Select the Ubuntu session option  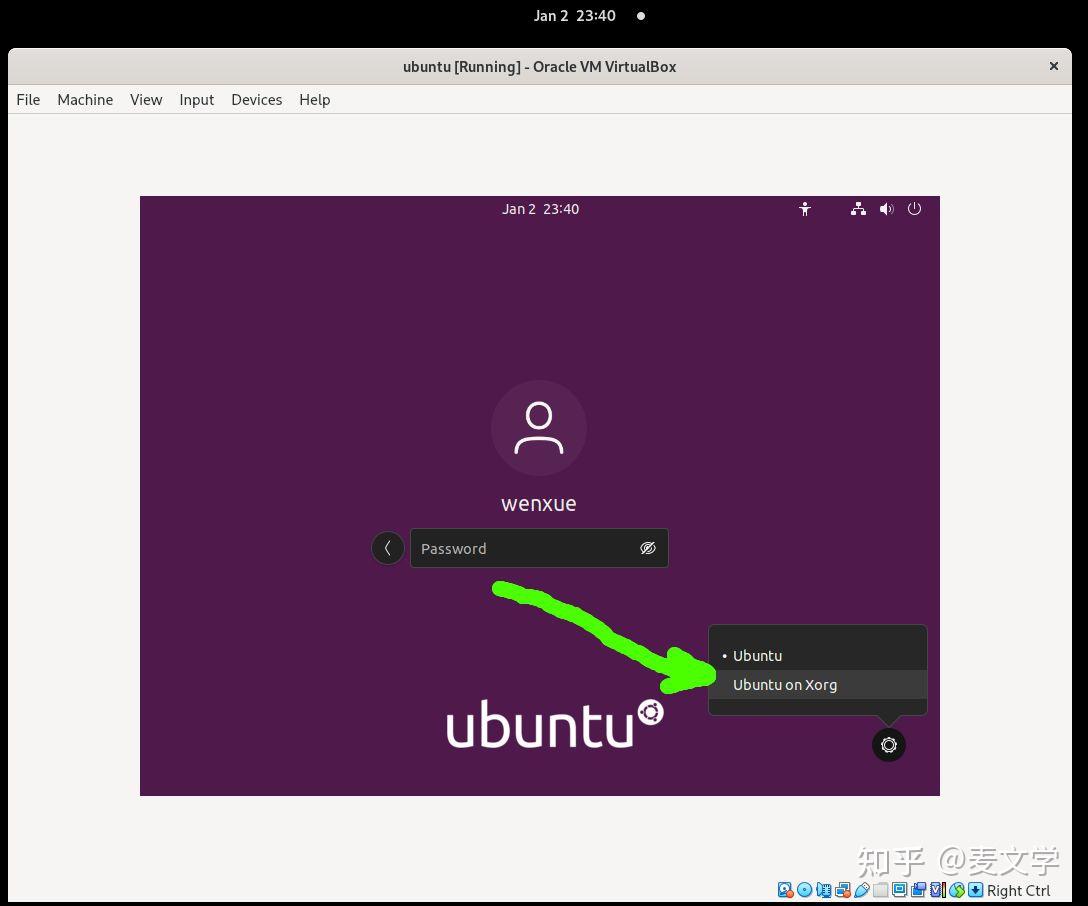(818, 656)
